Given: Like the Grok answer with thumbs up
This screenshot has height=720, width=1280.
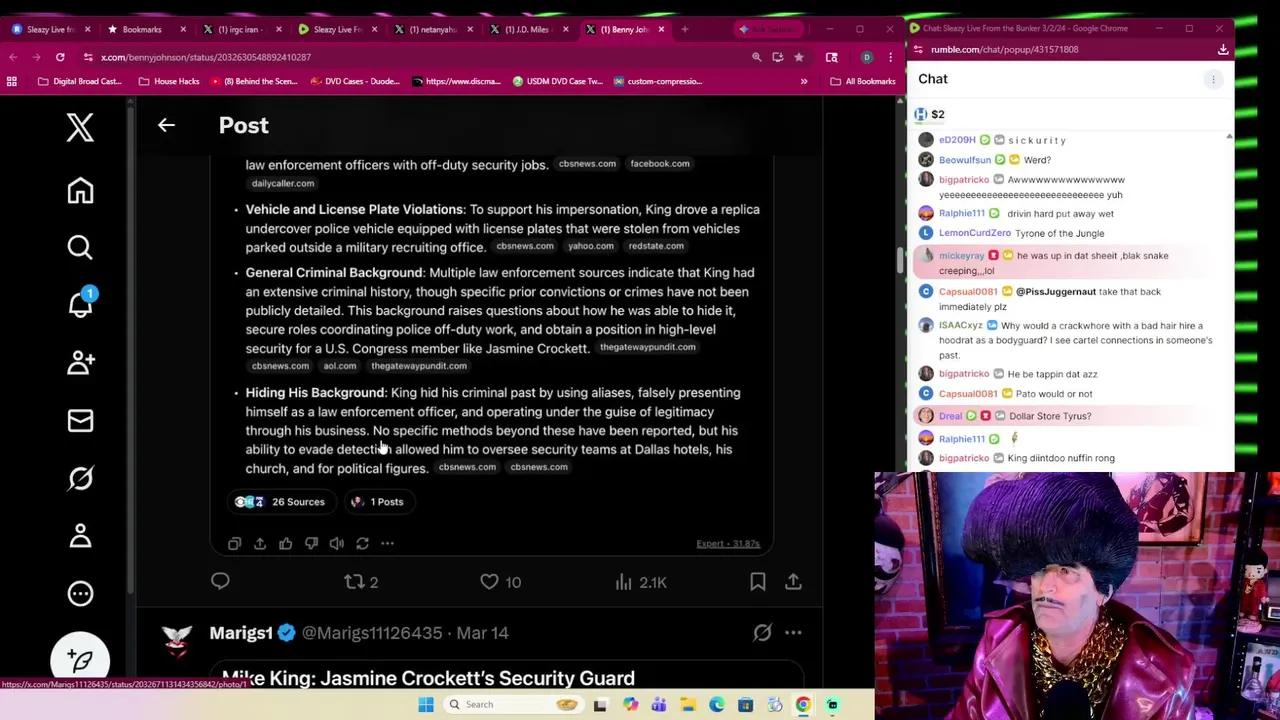Looking at the screenshot, I should coord(286,543).
